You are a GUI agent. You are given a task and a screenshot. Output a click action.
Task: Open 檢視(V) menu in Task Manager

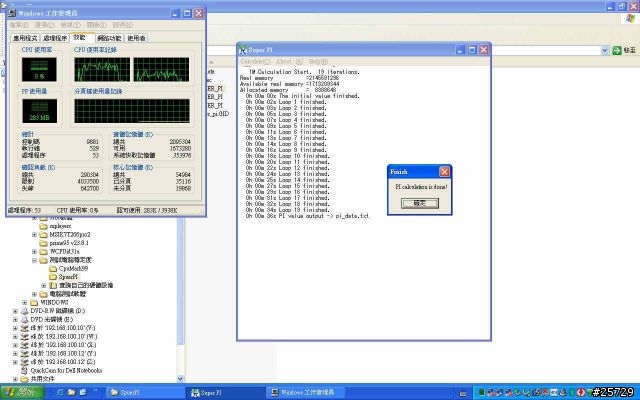[x=70, y=25]
